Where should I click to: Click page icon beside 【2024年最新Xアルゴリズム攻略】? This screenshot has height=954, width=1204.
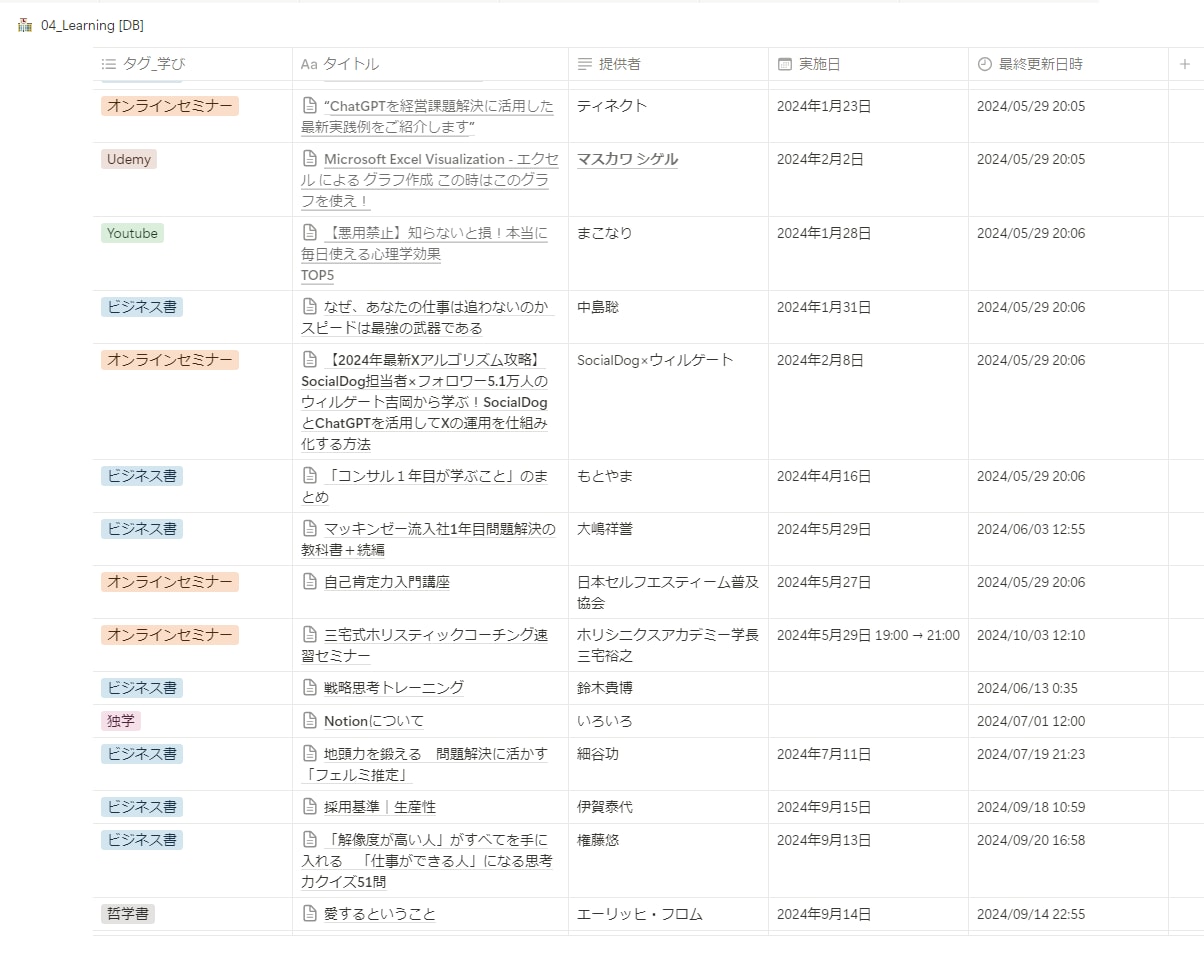pos(310,360)
